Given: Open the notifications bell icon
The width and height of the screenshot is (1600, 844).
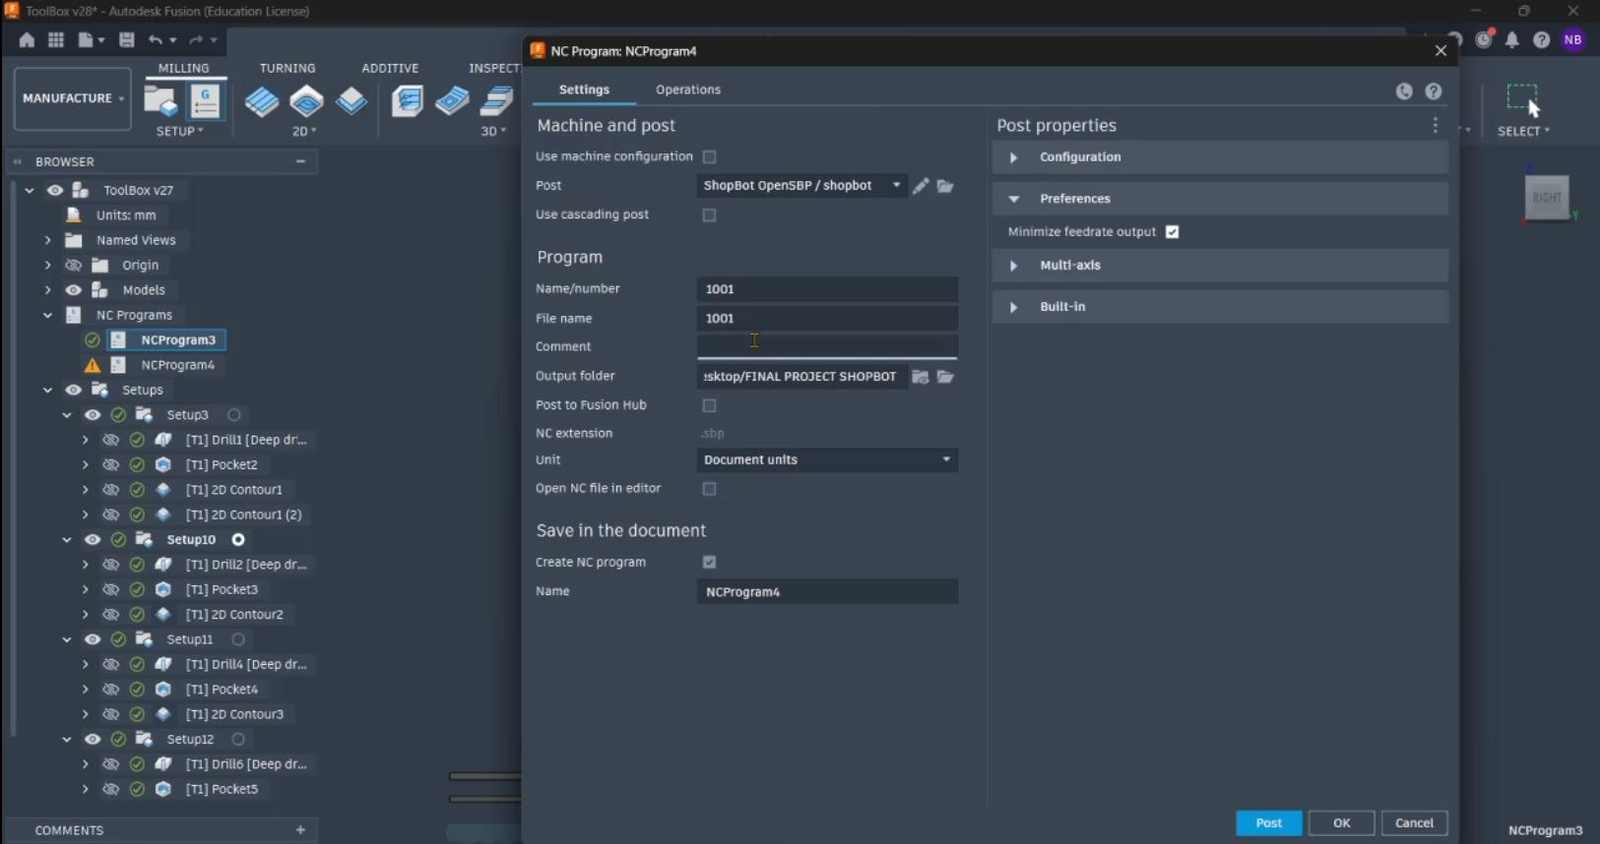Looking at the screenshot, I should tap(1512, 40).
